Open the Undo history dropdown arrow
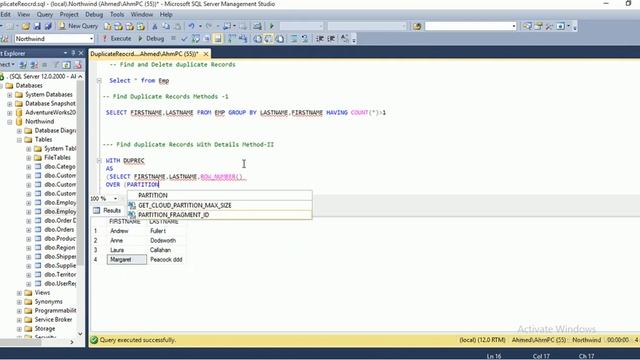 pyautogui.click(x=200, y=26)
